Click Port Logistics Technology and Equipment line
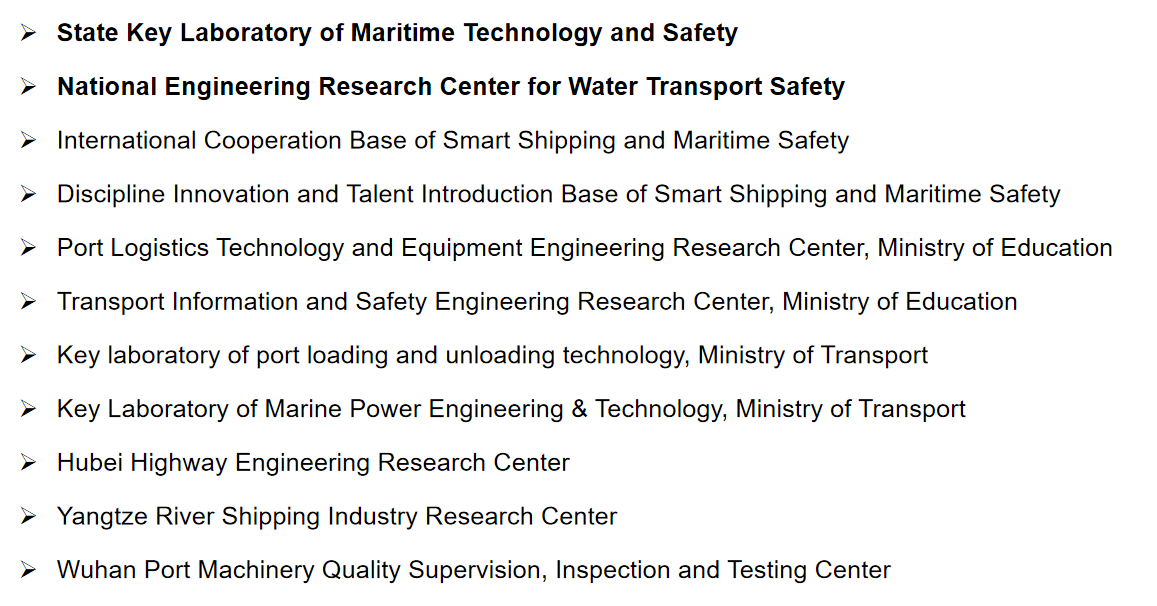1157x606 pixels. pos(584,248)
